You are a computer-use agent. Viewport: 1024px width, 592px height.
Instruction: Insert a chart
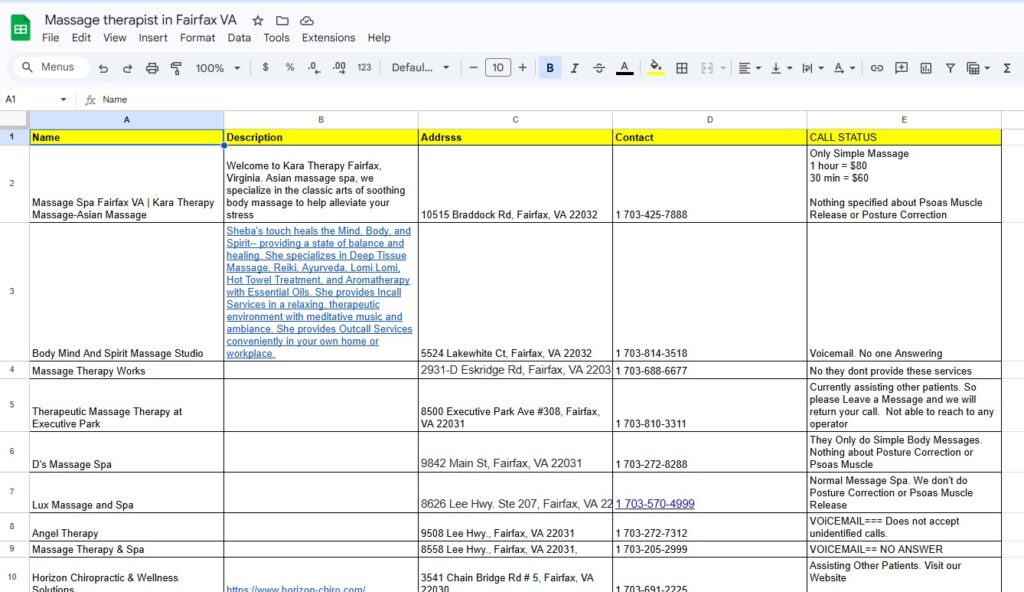[926, 68]
